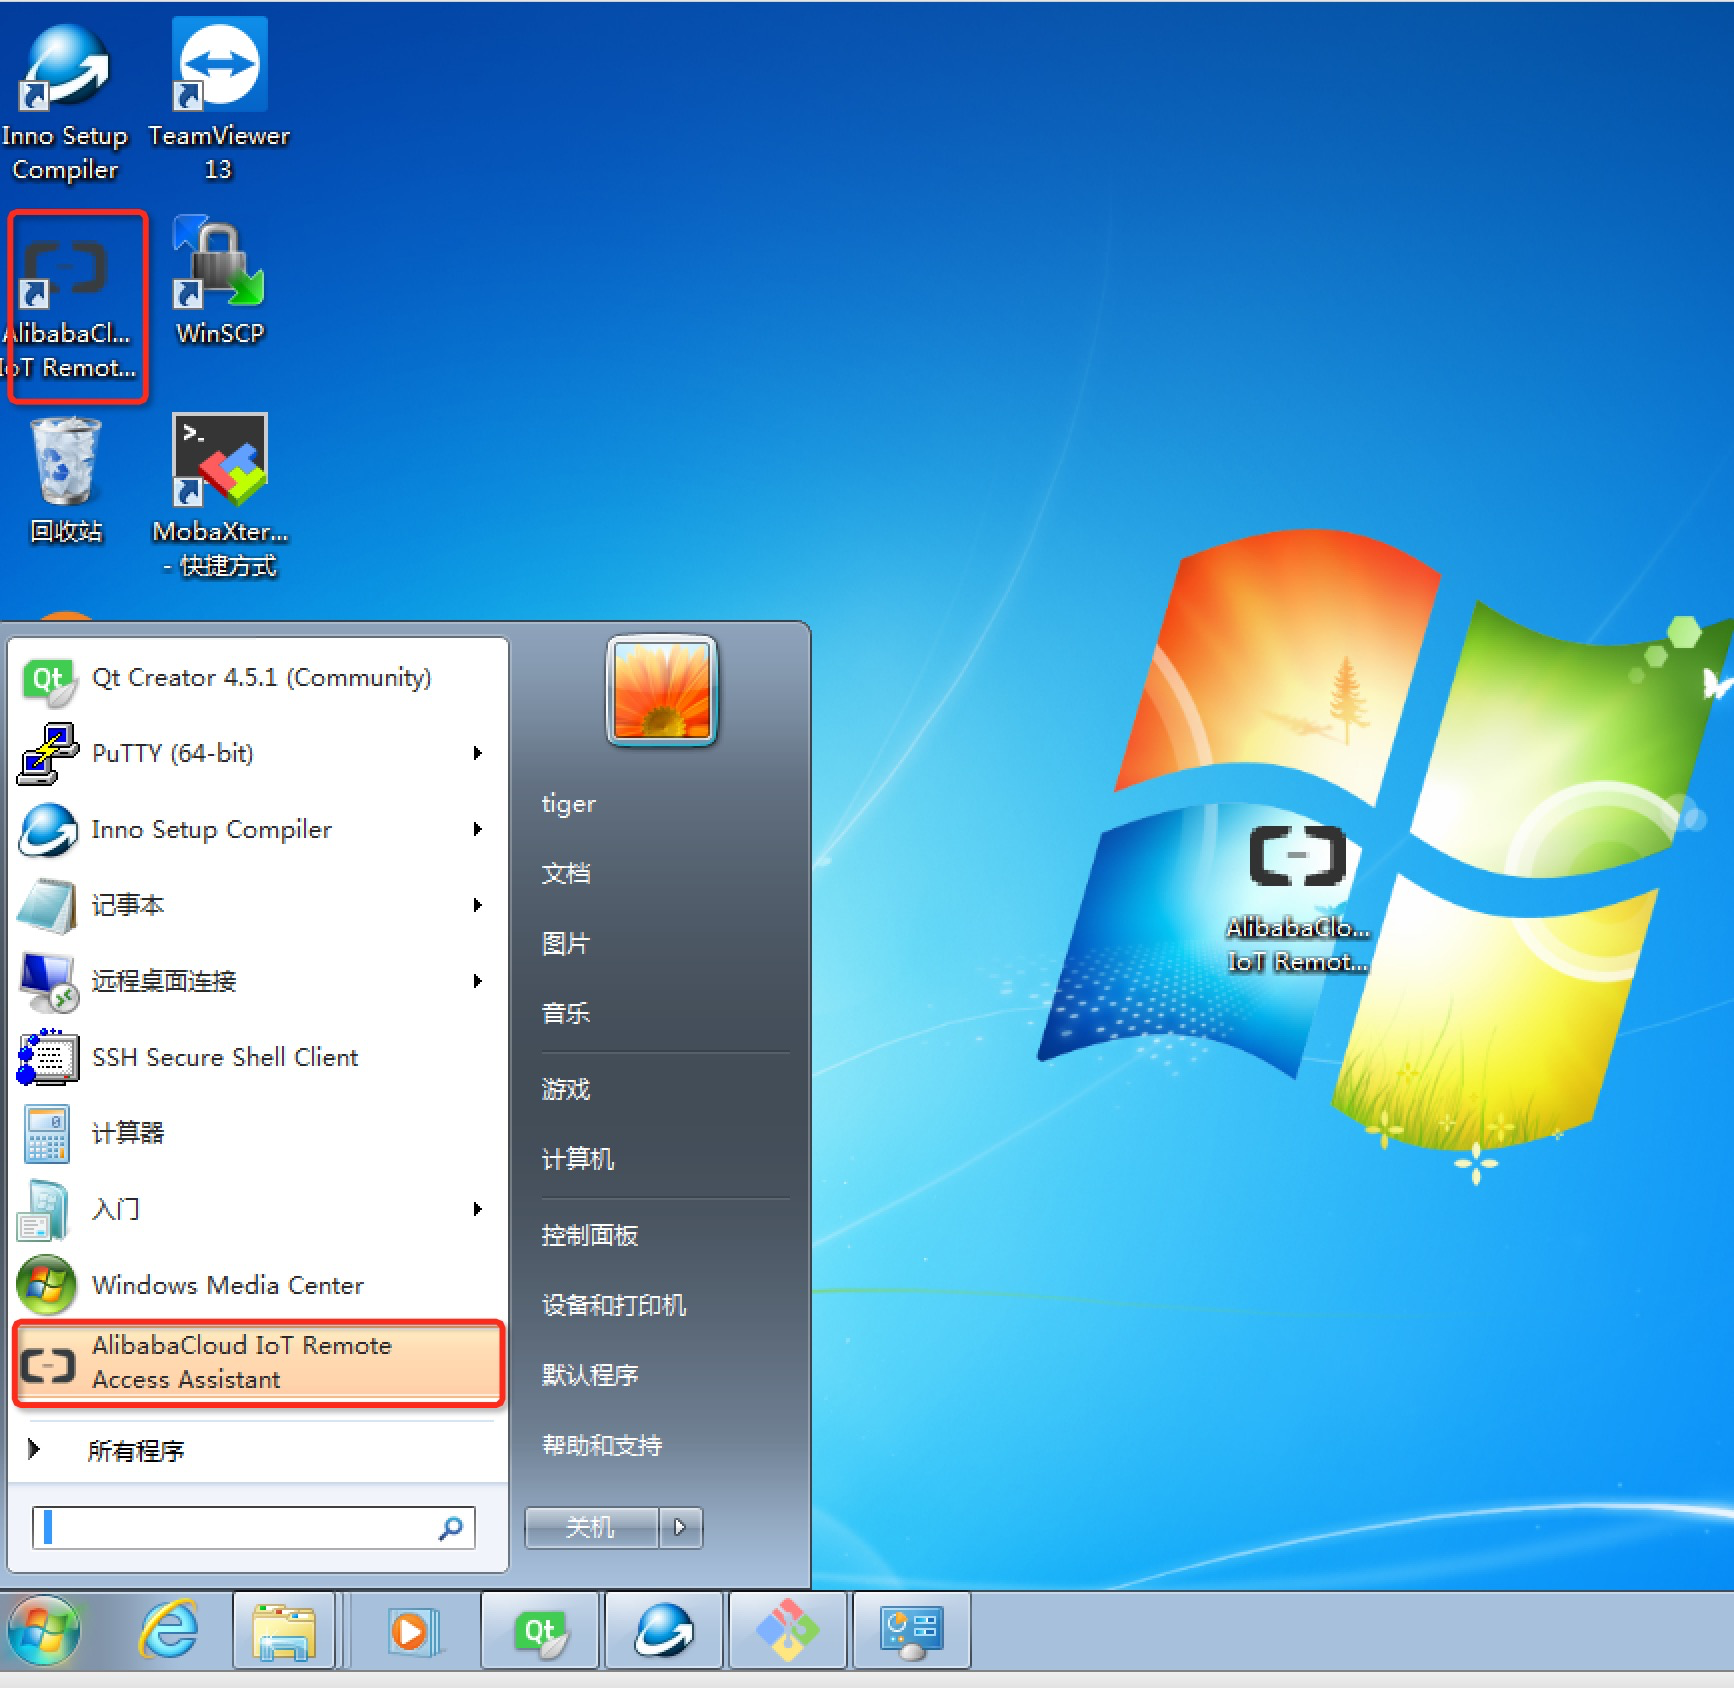Viewport: 1734px width, 1688px height.
Task: Open WinSCP desktop shortcut
Action: (219, 283)
